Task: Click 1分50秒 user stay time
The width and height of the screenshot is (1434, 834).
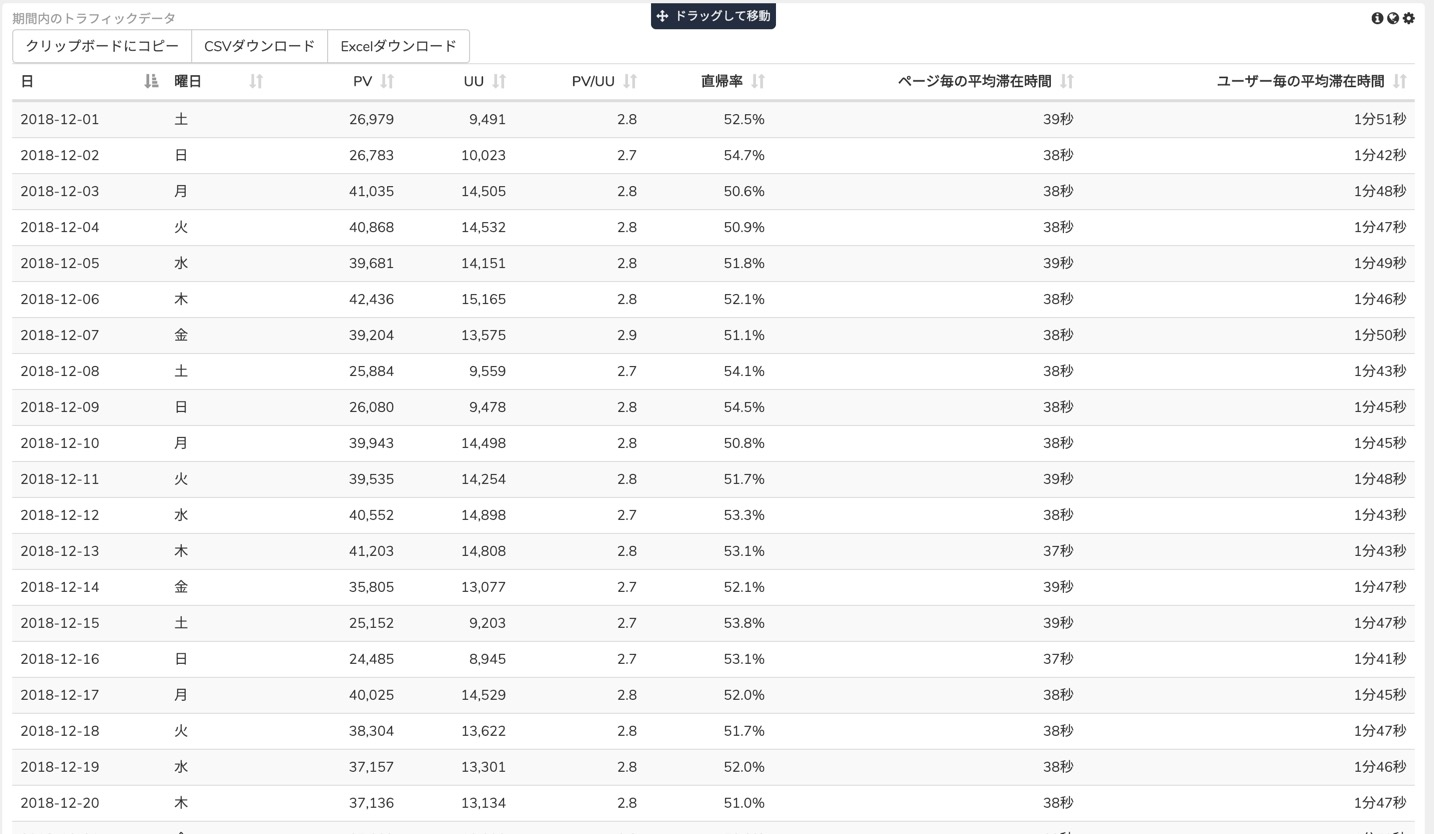Action: [1380, 335]
